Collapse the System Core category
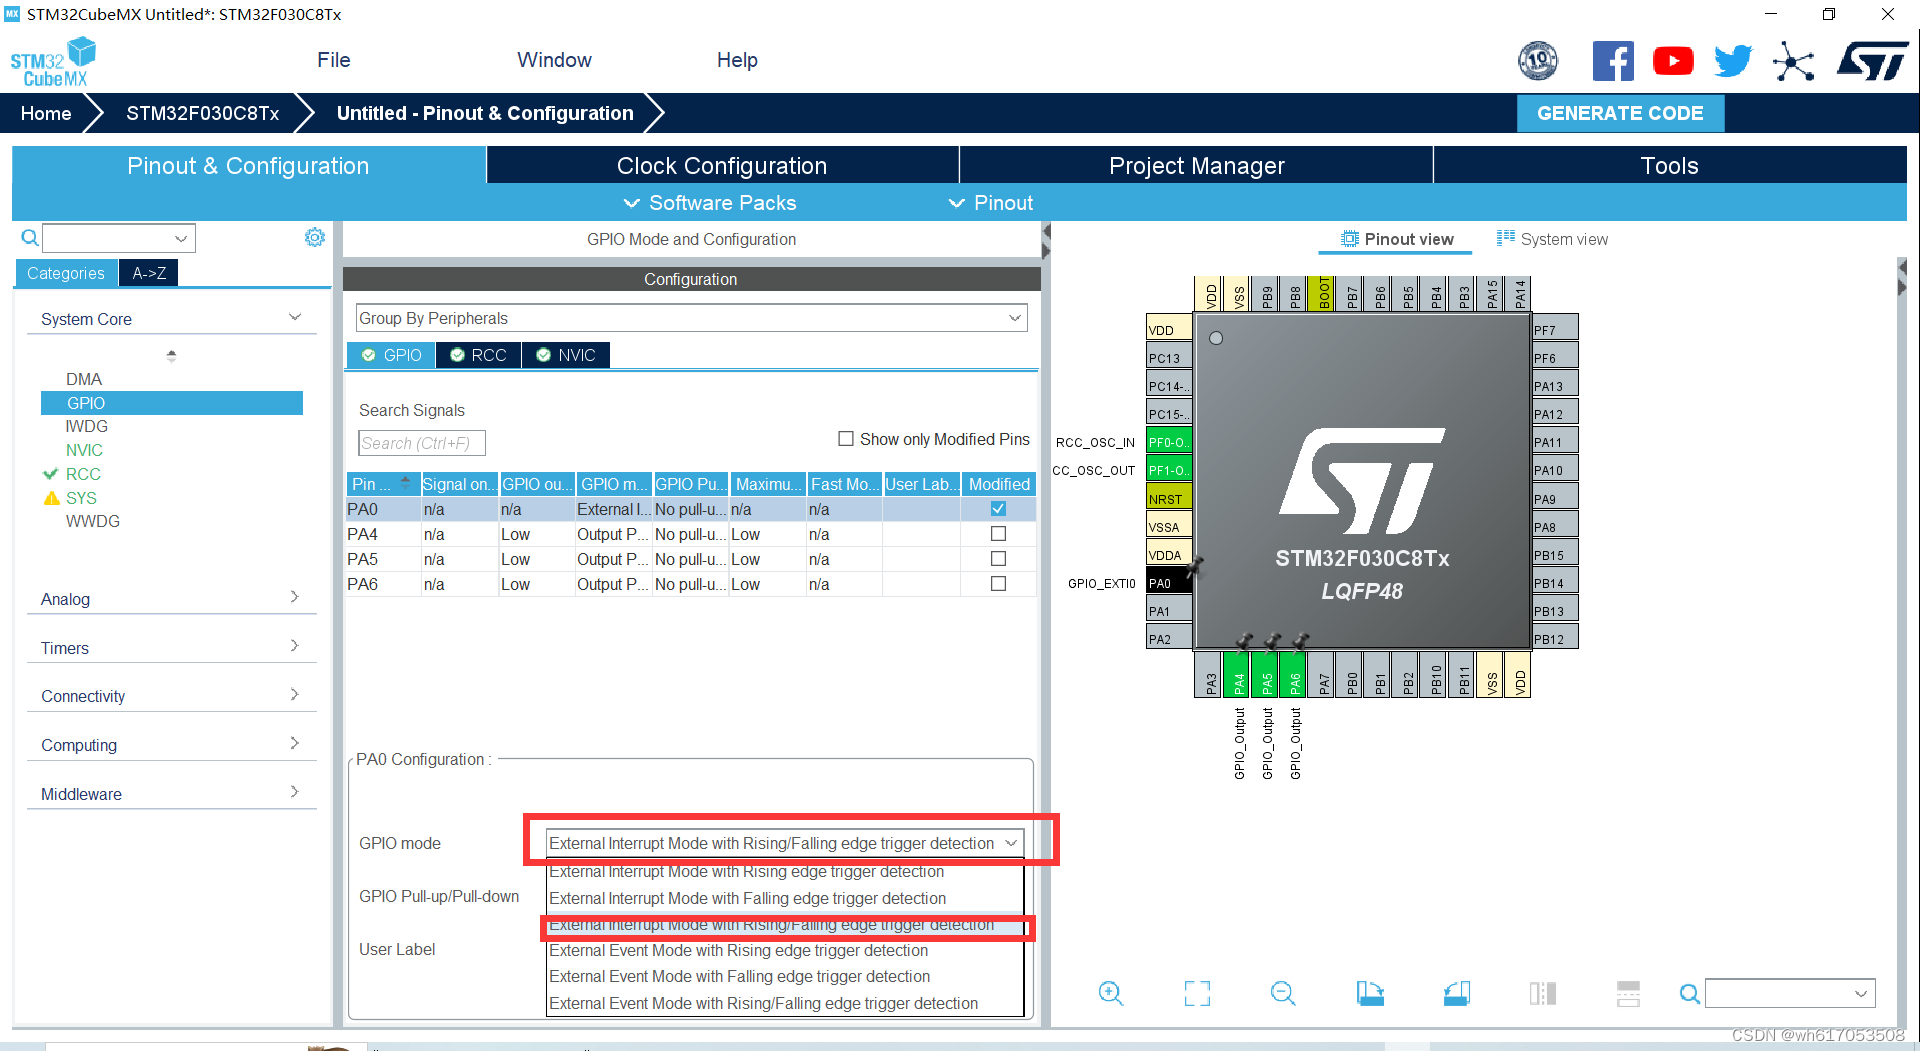 pyautogui.click(x=295, y=316)
